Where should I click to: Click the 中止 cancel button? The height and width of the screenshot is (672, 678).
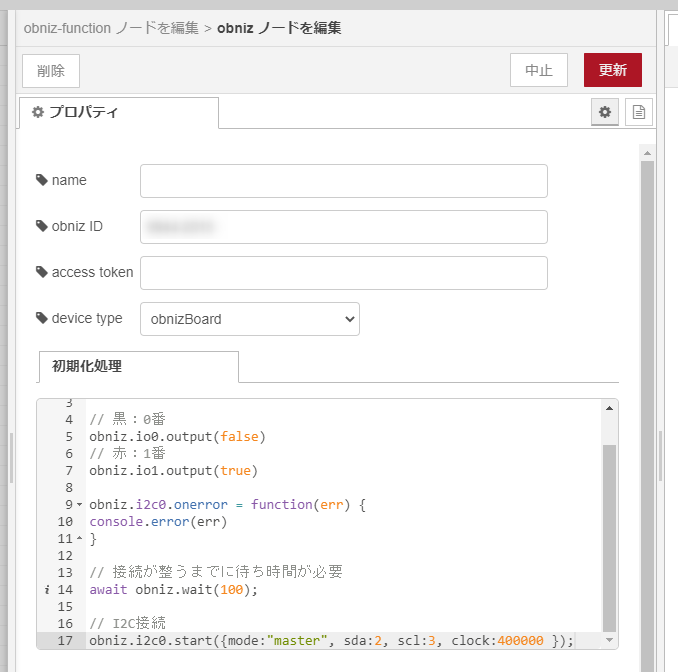coord(538,70)
